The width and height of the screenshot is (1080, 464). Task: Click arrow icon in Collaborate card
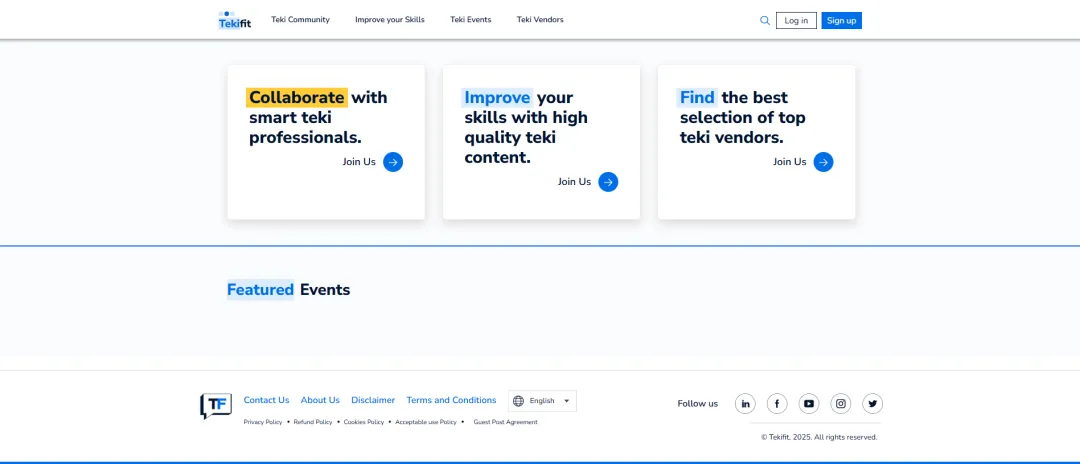pyautogui.click(x=393, y=162)
